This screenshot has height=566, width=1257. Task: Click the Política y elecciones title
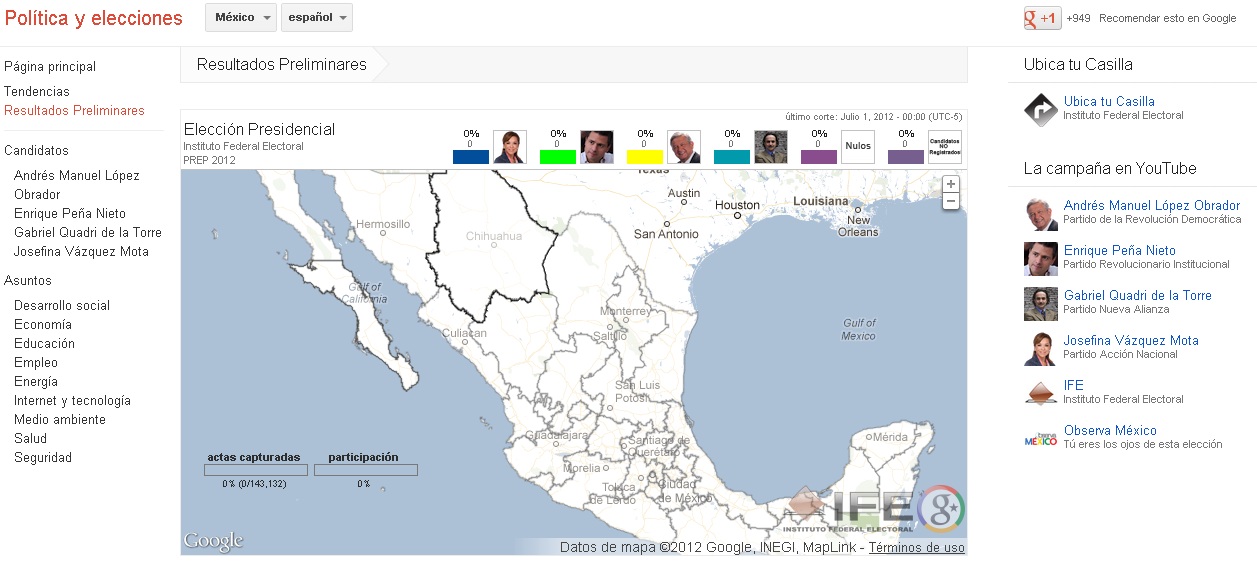coord(94,18)
